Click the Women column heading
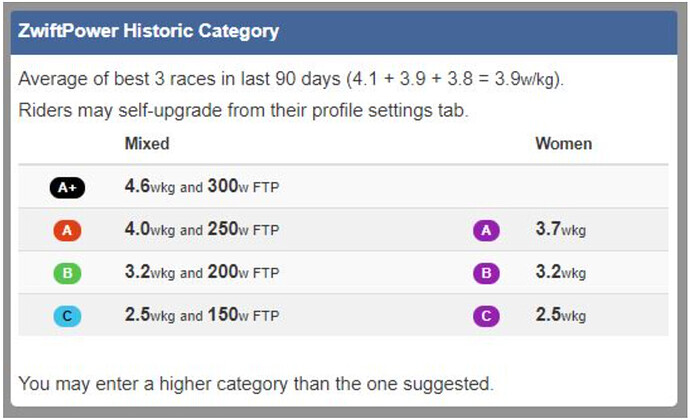Screen dimensions: 690x420 563,144
